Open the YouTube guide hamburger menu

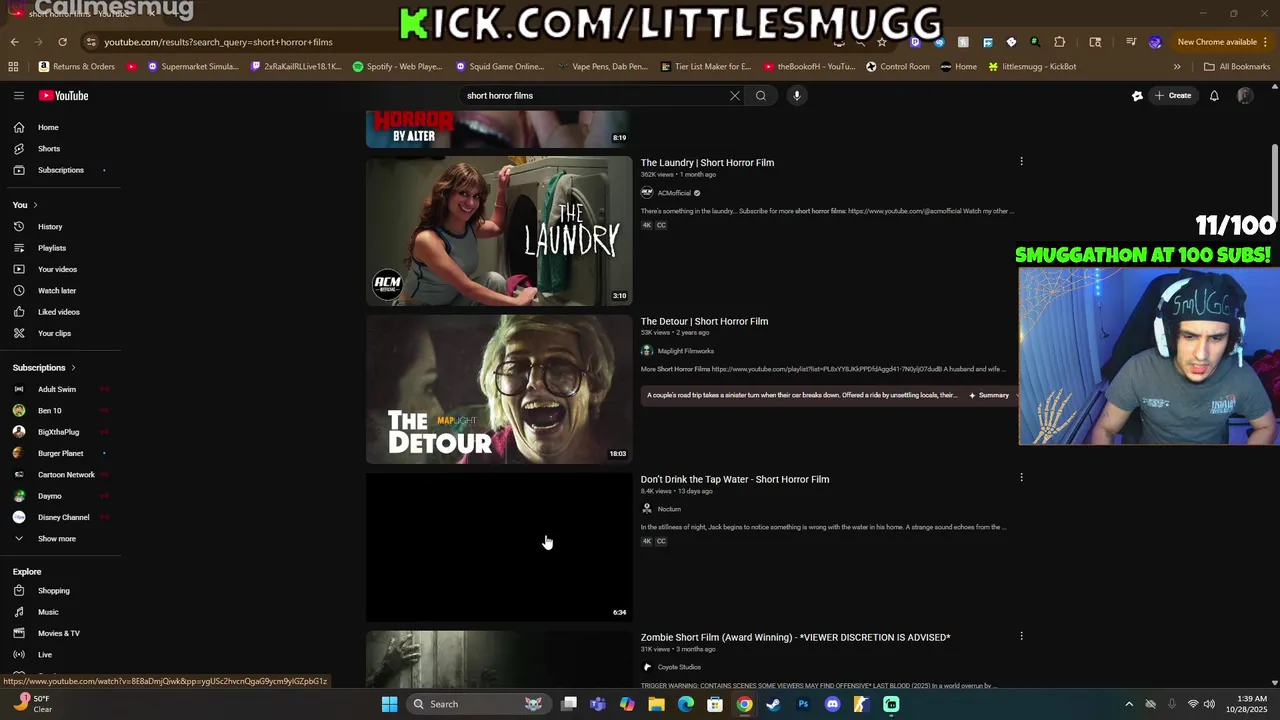[x=18, y=96]
